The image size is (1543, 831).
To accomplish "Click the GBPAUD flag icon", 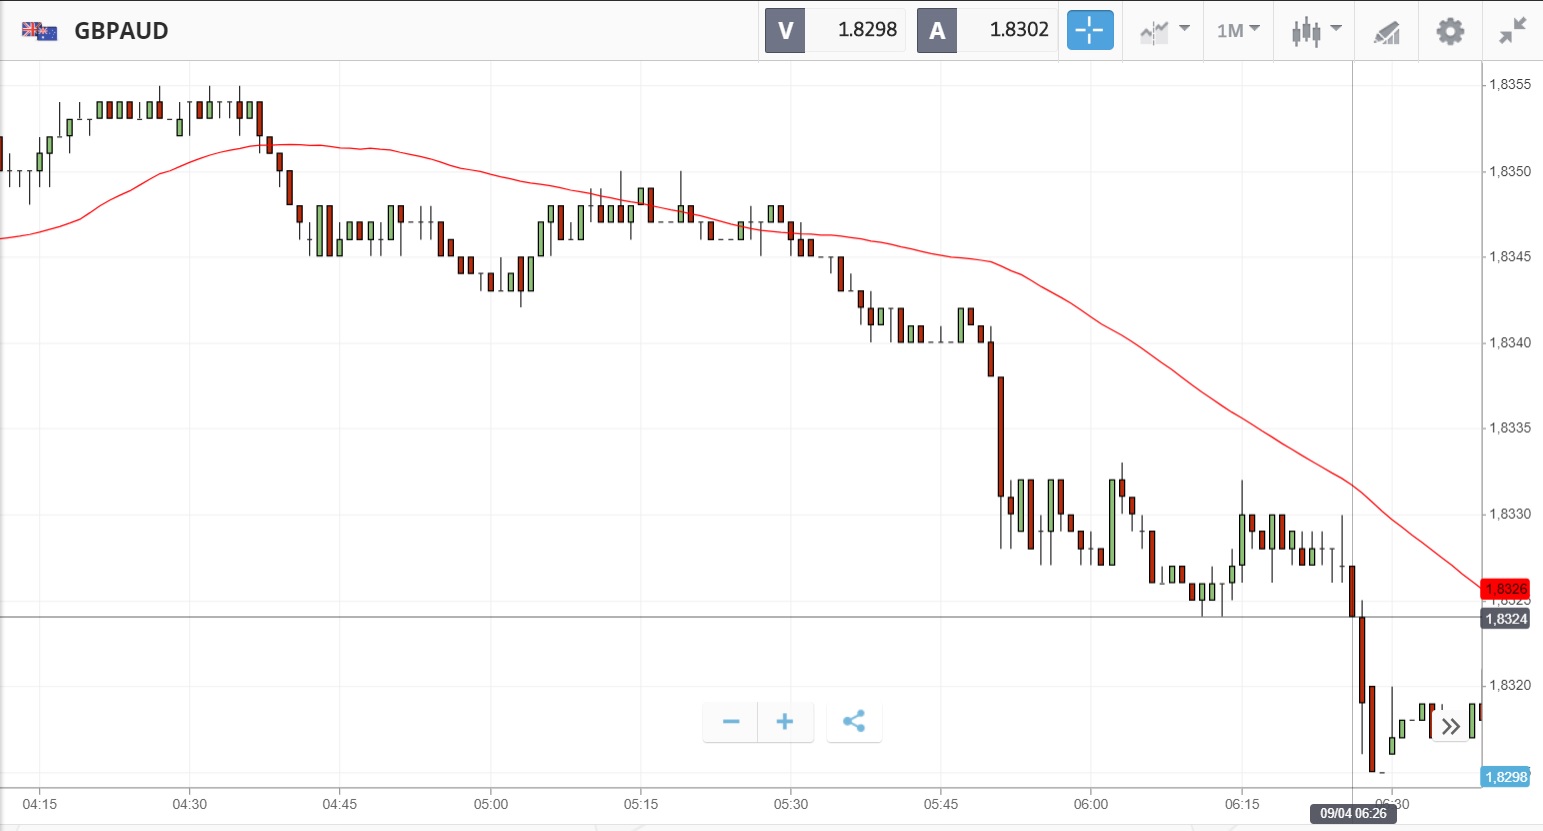I will coord(39,31).
